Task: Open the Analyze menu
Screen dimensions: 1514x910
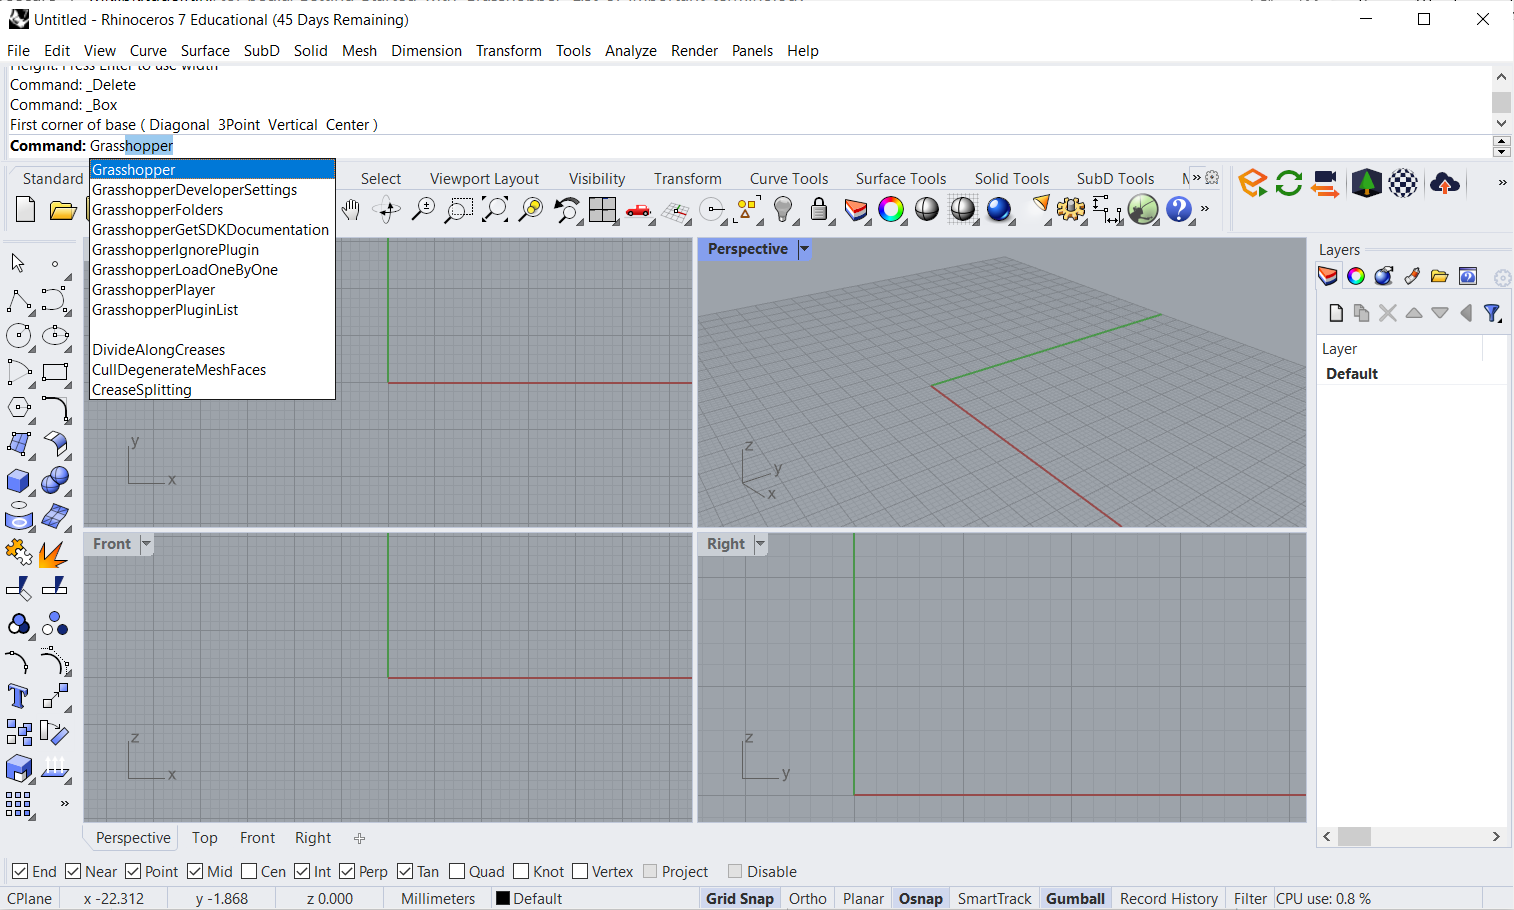Action: click(630, 51)
